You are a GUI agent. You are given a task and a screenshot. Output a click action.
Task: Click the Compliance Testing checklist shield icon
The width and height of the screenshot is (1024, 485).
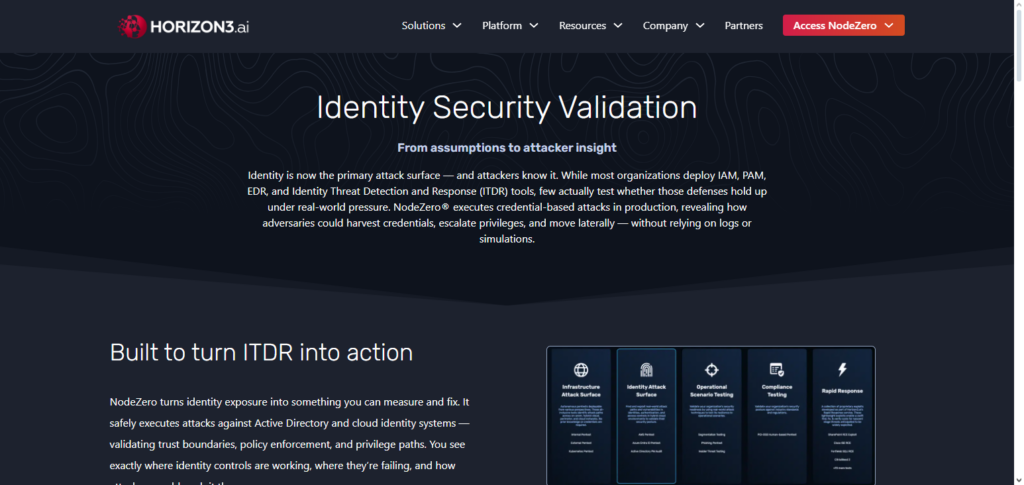coord(776,370)
